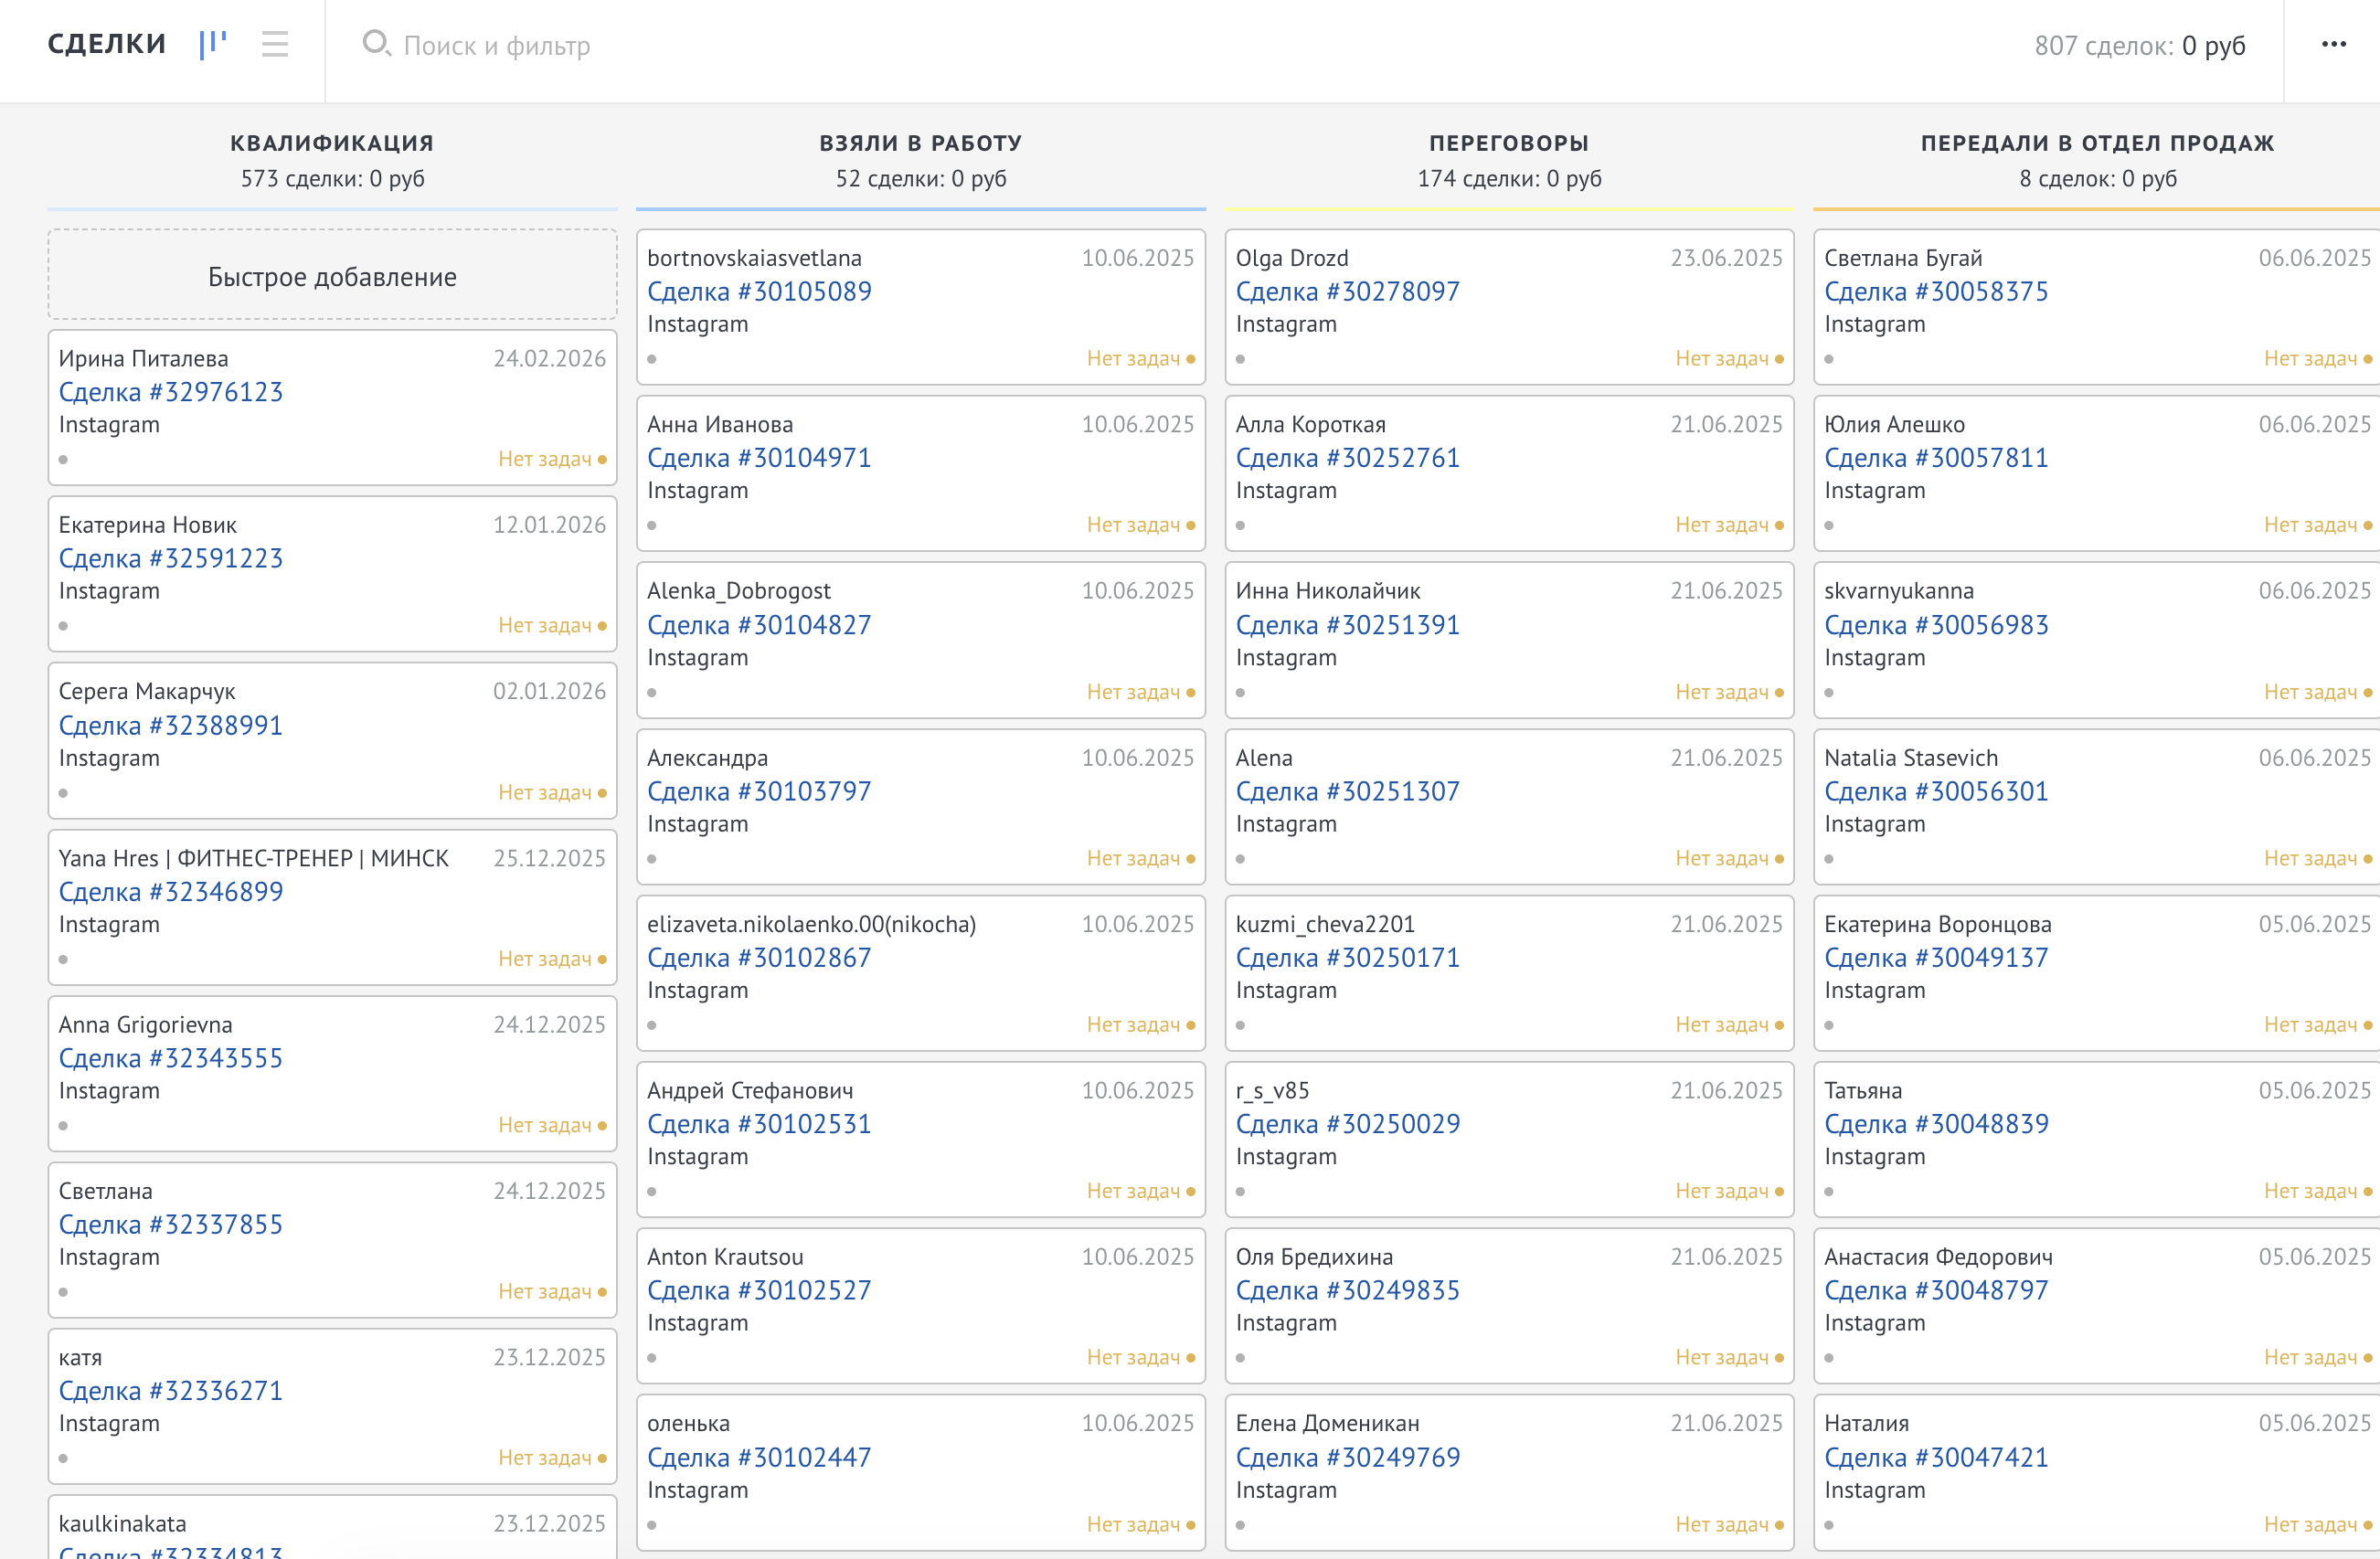The width and height of the screenshot is (2380, 1559).
Task: Open deal Сделка #30104827
Action: coord(759,624)
